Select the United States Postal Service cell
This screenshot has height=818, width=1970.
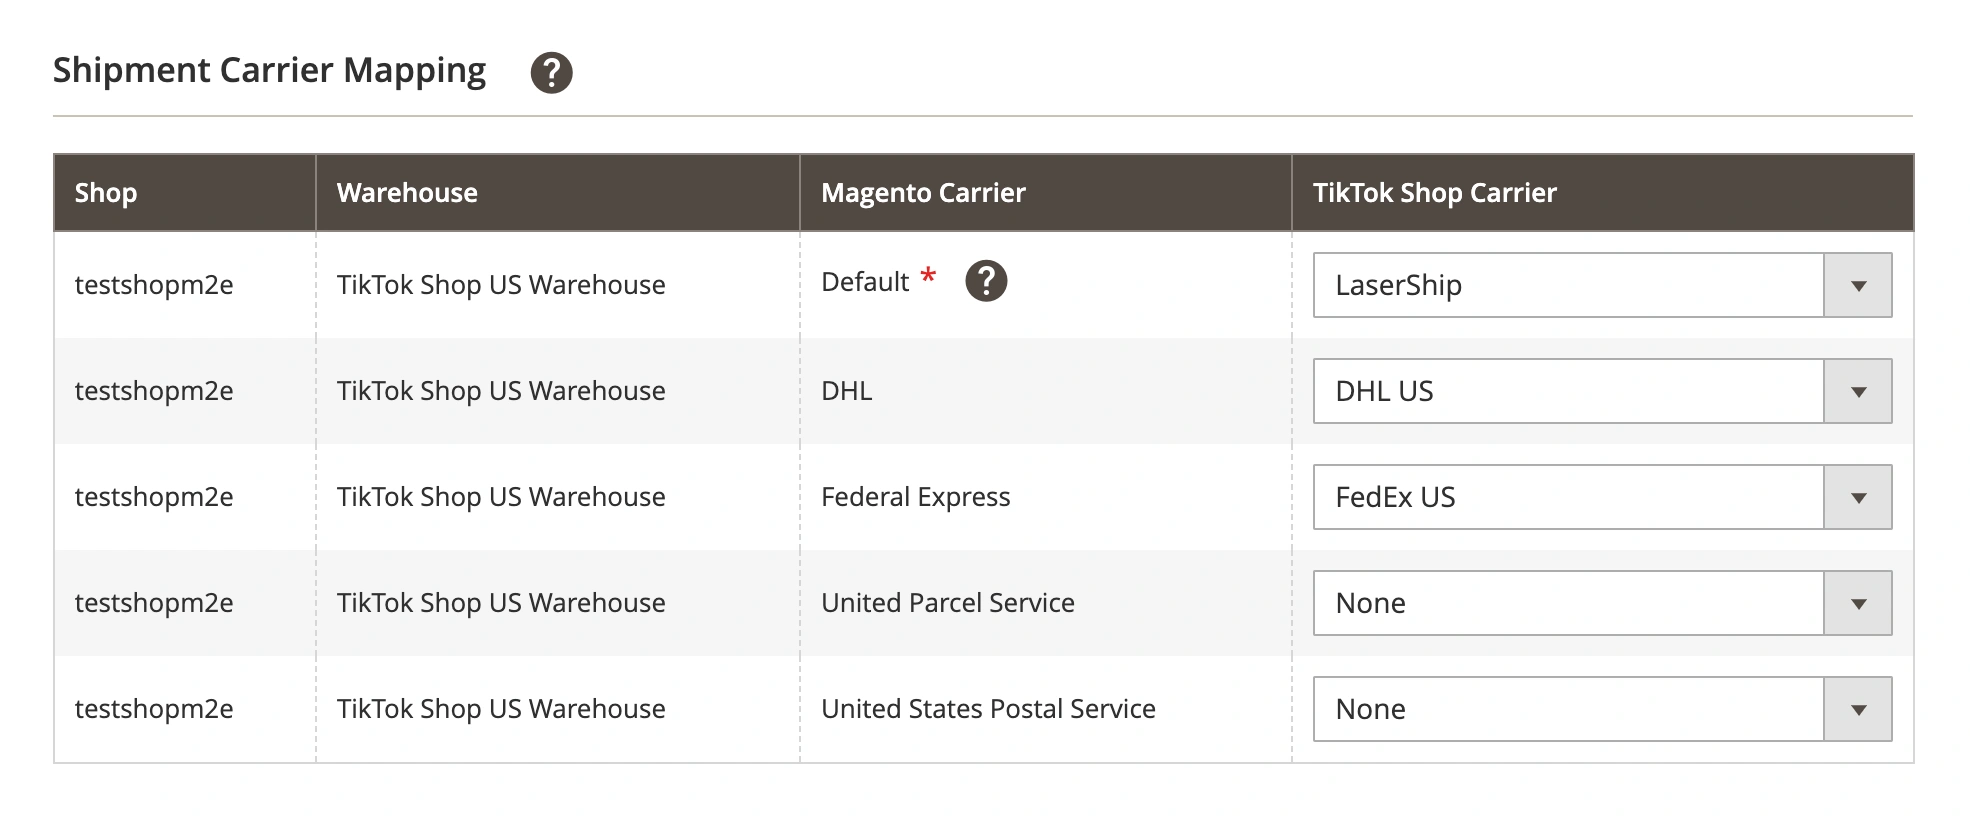(x=988, y=709)
